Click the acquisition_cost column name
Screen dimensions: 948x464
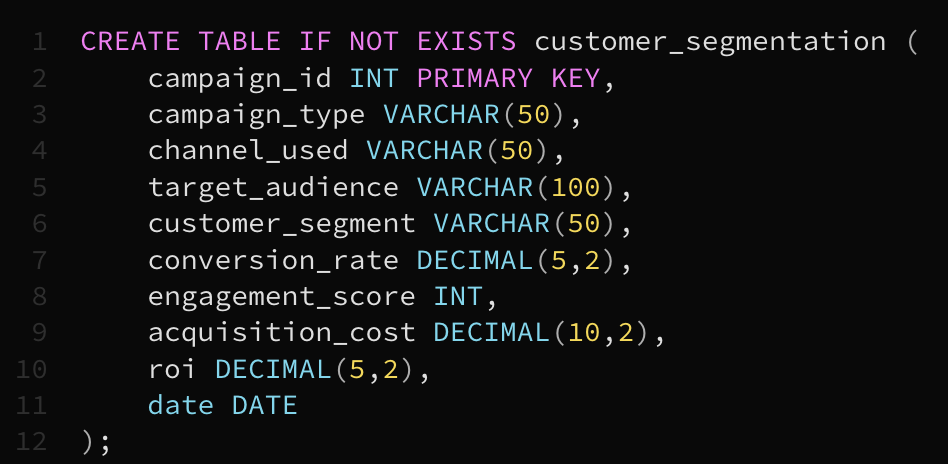tap(281, 333)
